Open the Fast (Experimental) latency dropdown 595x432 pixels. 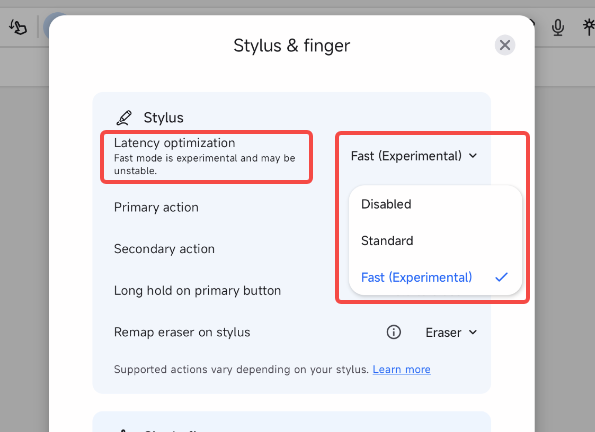414,156
